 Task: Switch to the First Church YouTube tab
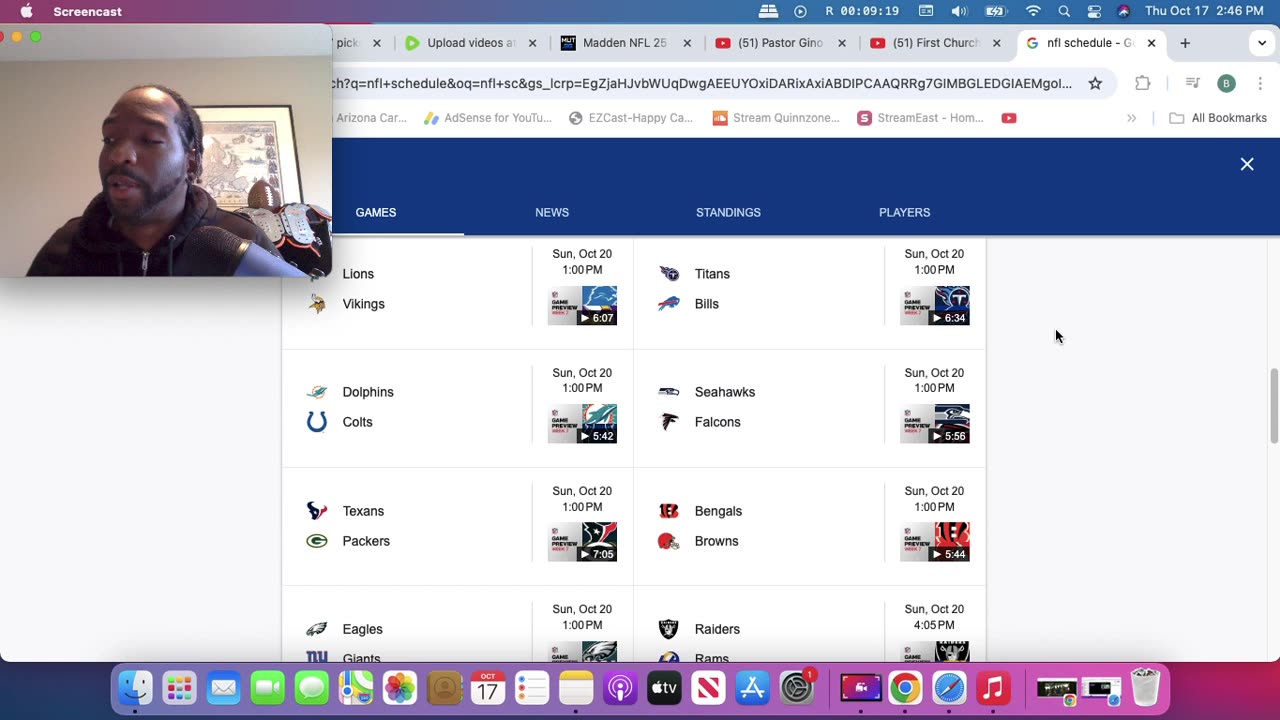[x=935, y=43]
